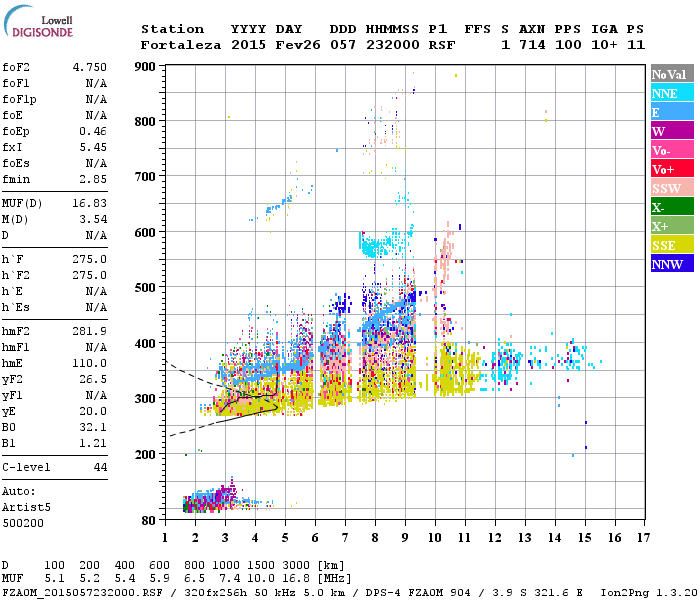Click the X- dark green legend entry
Image resolution: width=700 pixels, height=600 pixels.
[671, 207]
